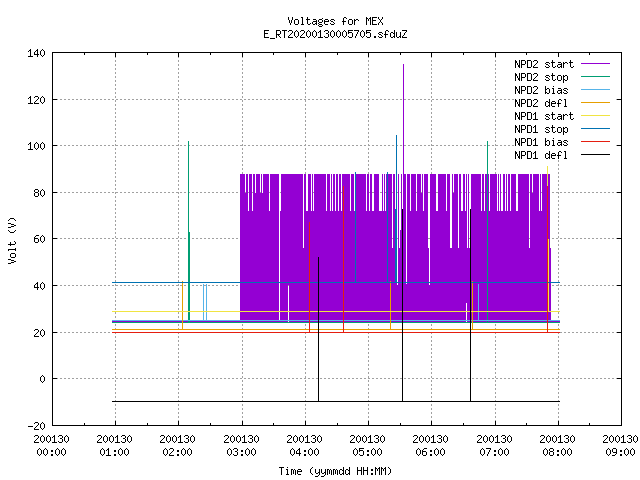
Task: Click the -20 y-axis tick label
Action: [36, 426]
